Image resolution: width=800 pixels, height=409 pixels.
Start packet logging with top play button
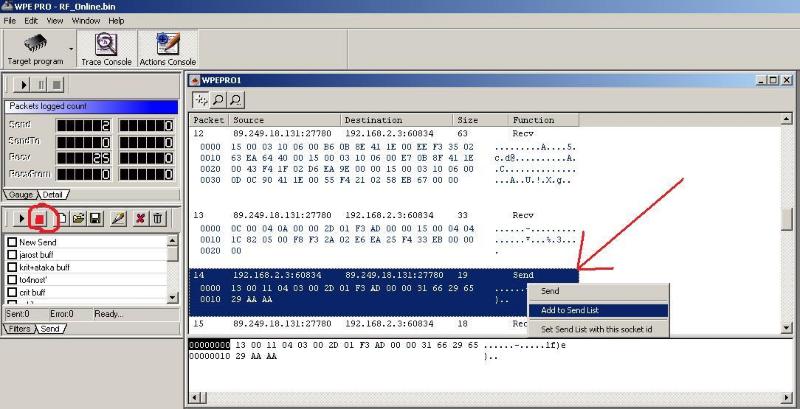(x=24, y=85)
